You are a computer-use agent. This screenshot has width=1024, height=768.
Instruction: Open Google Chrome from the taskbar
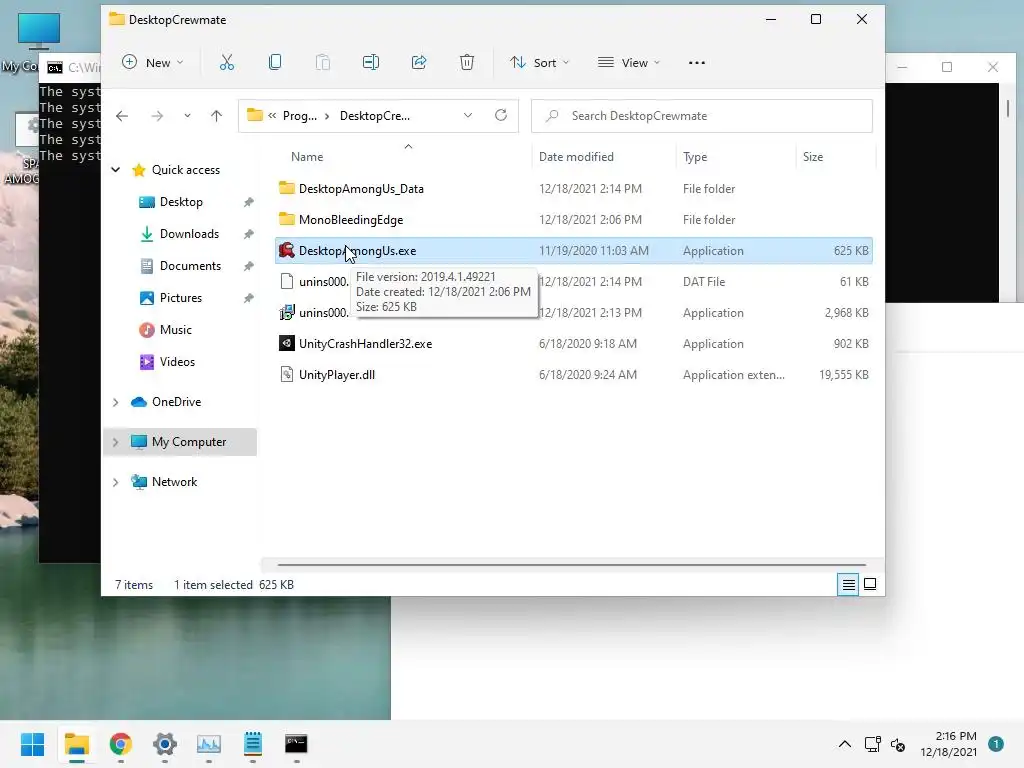(121, 744)
